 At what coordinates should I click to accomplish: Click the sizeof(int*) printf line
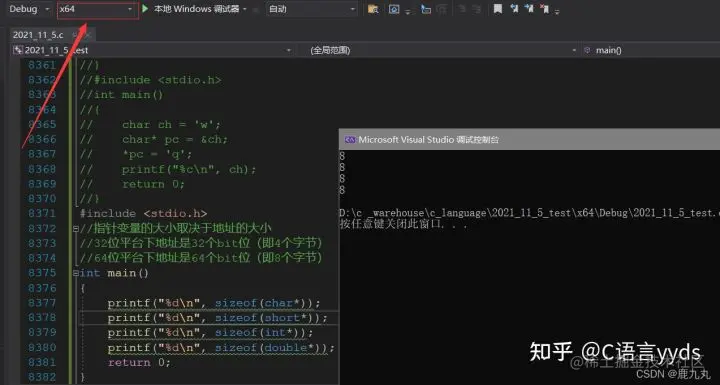point(210,333)
